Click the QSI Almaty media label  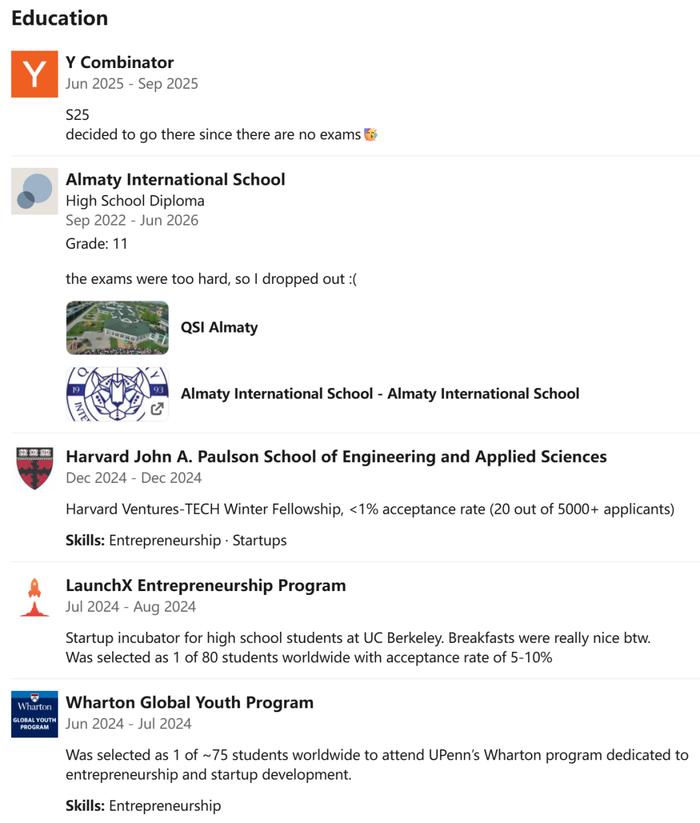click(x=219, y=328)
